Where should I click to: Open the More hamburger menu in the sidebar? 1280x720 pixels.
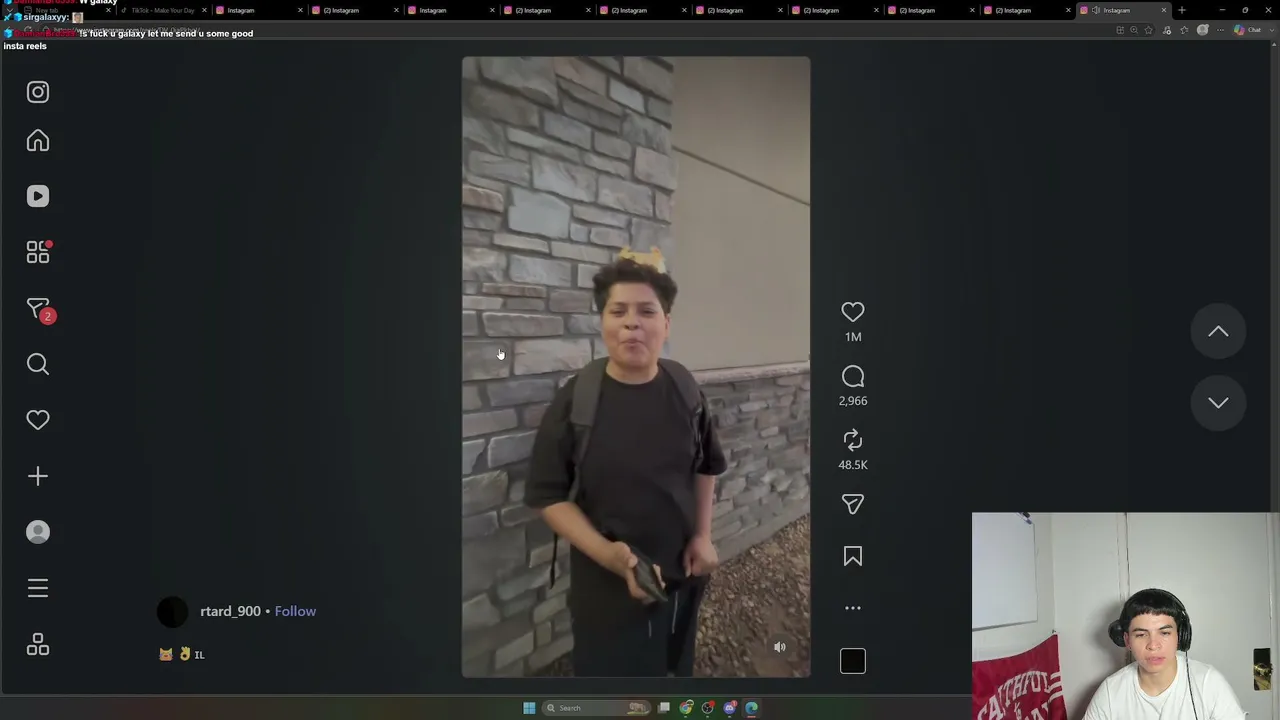tap(38, 588)
